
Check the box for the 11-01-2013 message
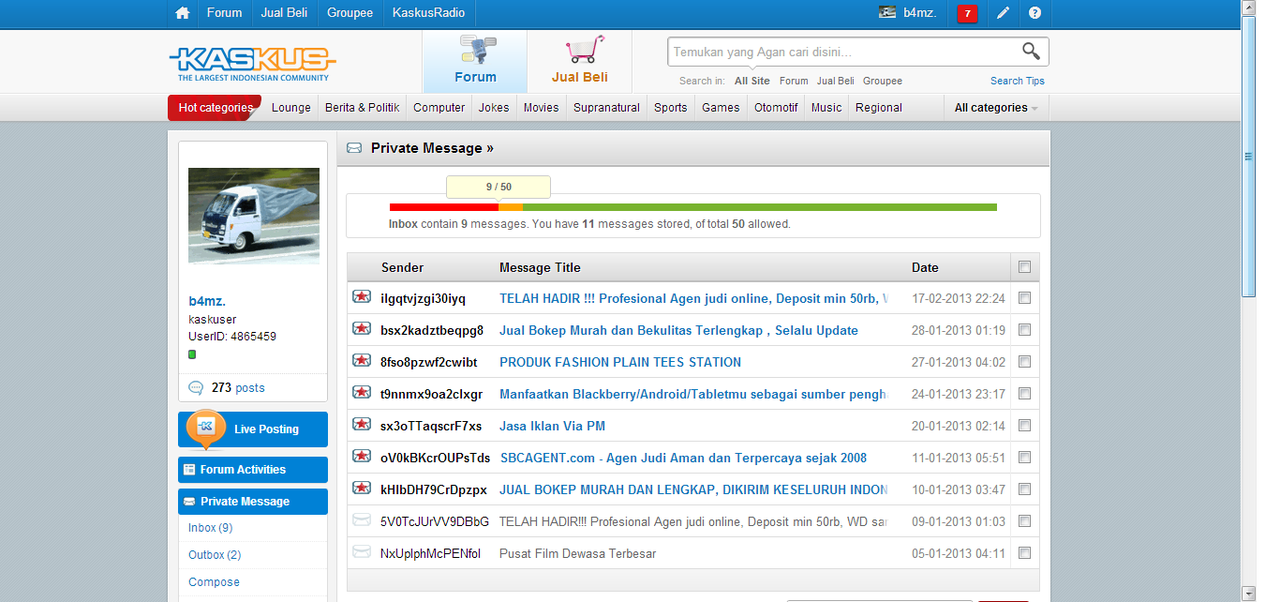(x=1024, y=458)
